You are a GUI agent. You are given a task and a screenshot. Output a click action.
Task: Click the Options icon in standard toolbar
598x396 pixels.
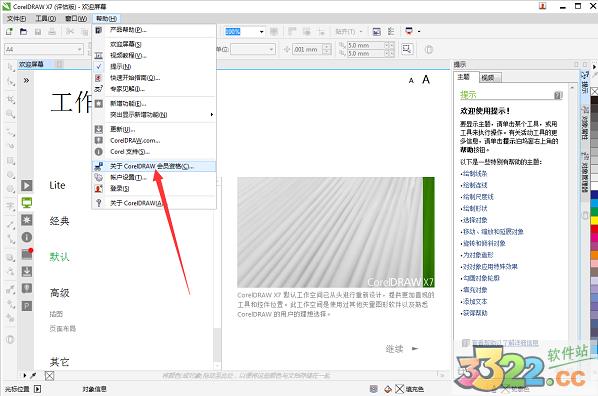click(x=391, y=32)
